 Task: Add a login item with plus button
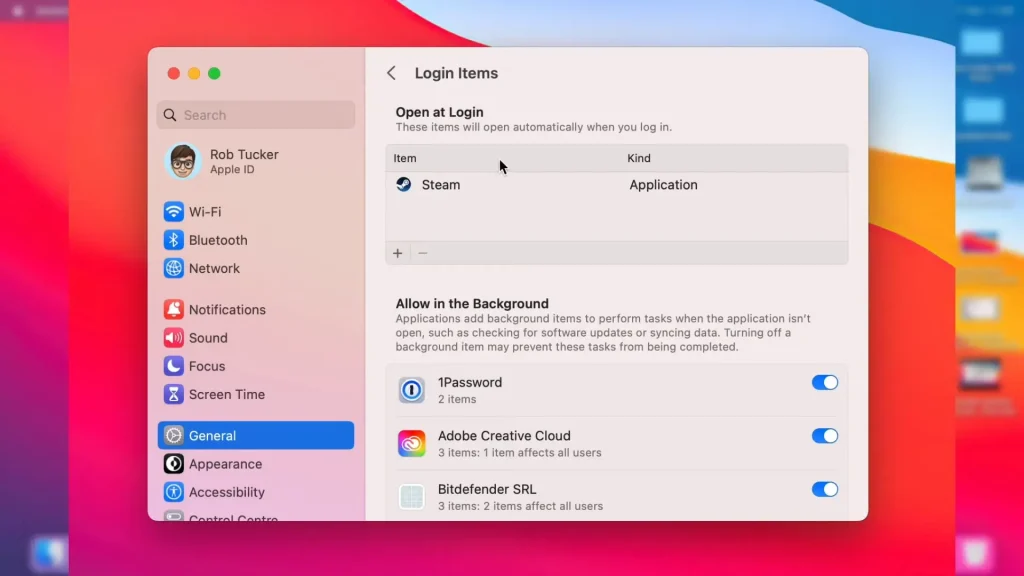(398, 253)
